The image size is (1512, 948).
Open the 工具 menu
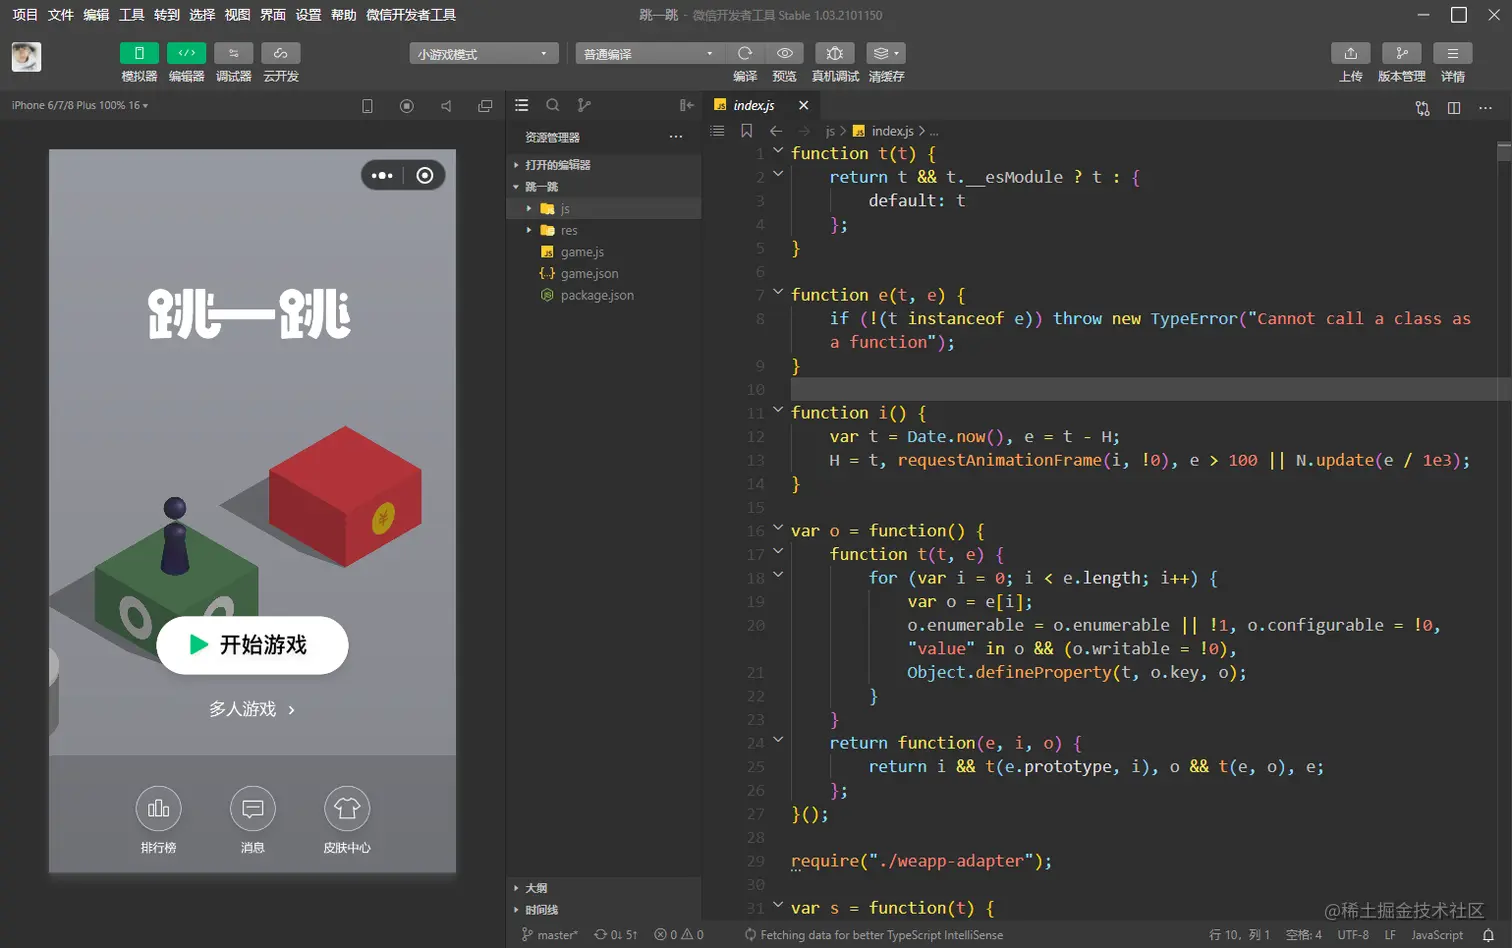tap(131, 15)
